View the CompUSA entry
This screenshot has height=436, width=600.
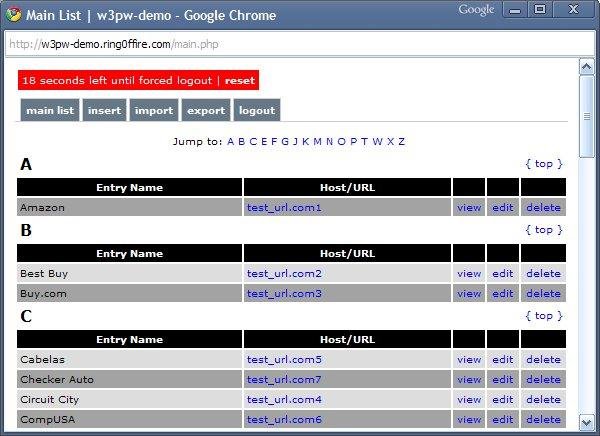[x=469, y=420]
